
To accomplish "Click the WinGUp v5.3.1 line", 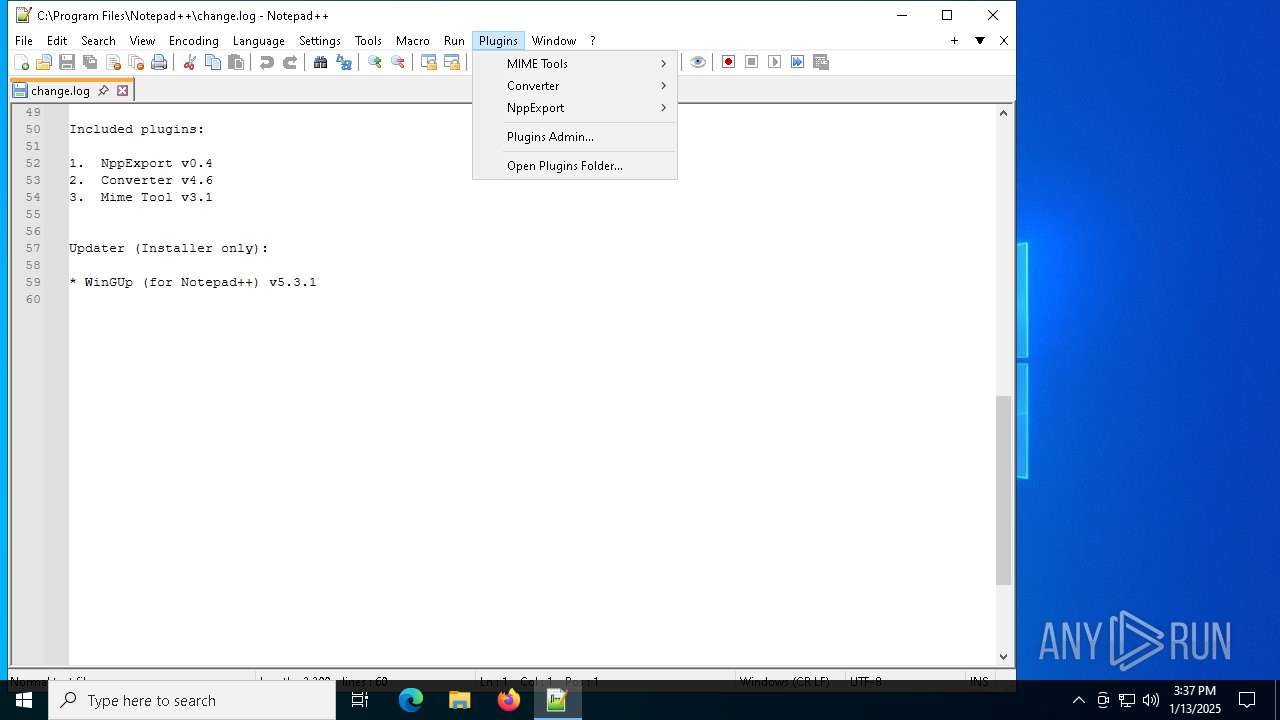I will click(x=193, y=282).
